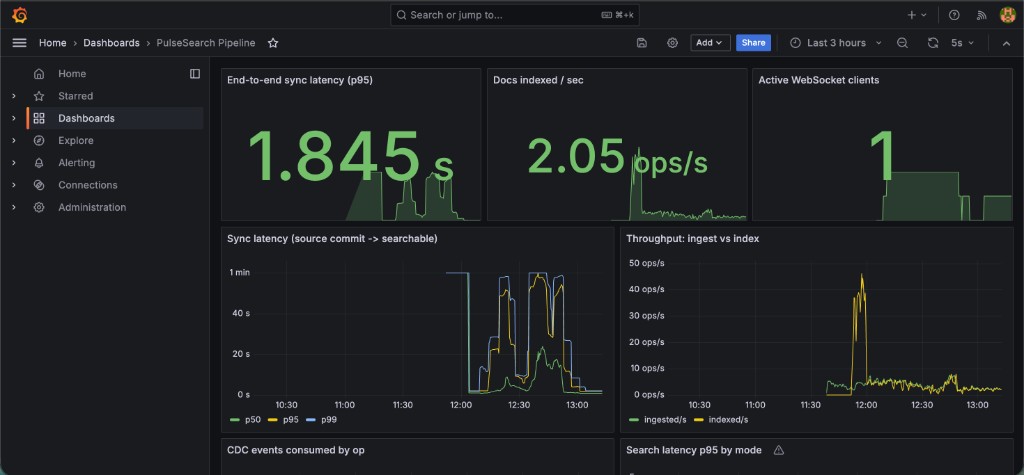Open Starred in sidebar
Screen dimensions: 1024x475
76,96
